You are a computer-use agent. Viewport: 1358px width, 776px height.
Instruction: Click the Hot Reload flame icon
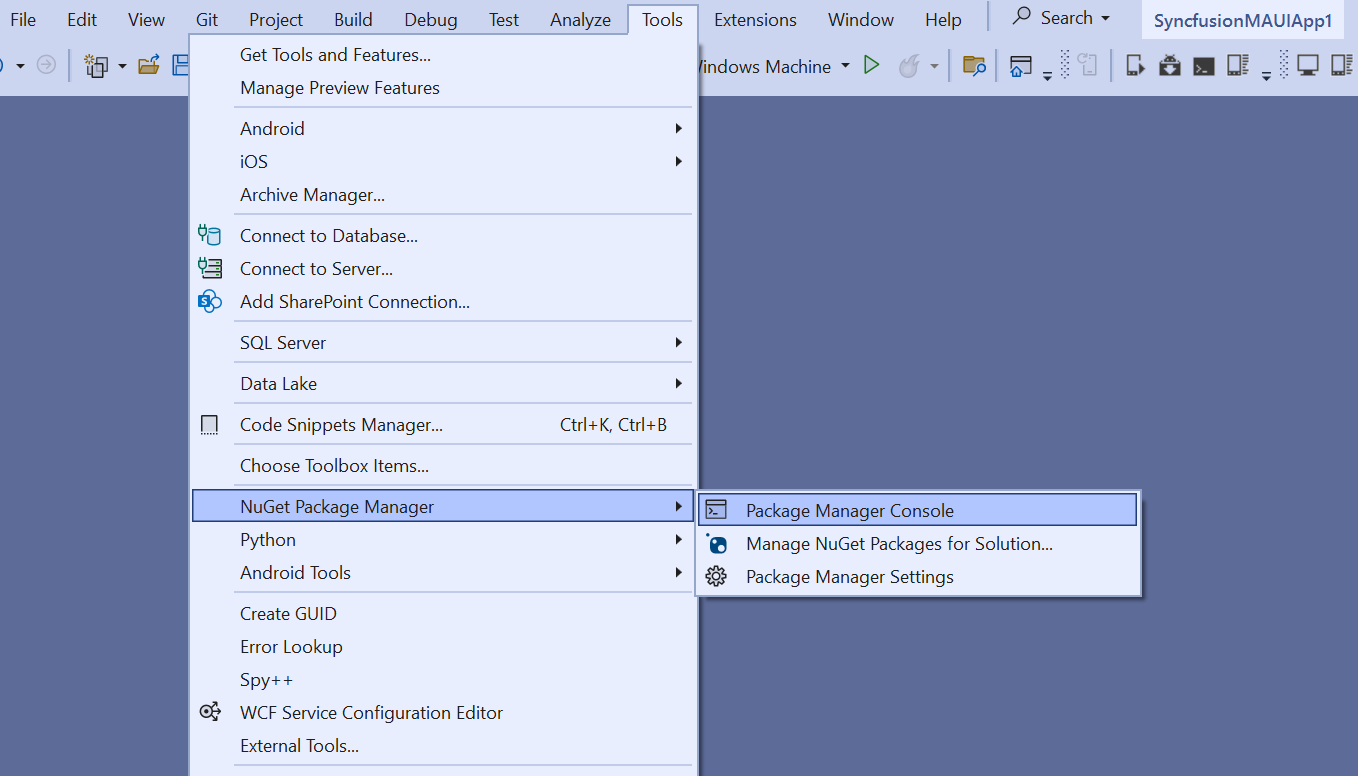908,66
